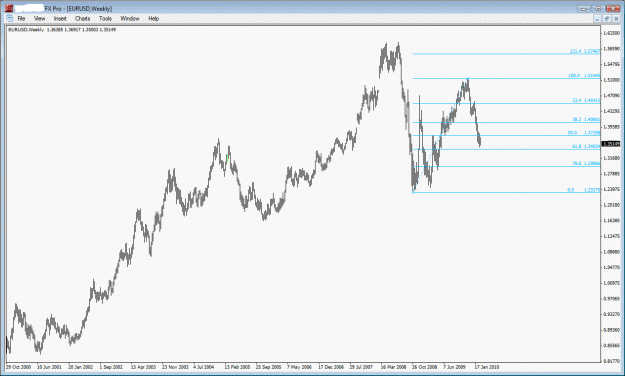This screenshot has width=625, height=376.
Task: Select the 0.0 Fibonacci level label
Action: tap(584, 190)
